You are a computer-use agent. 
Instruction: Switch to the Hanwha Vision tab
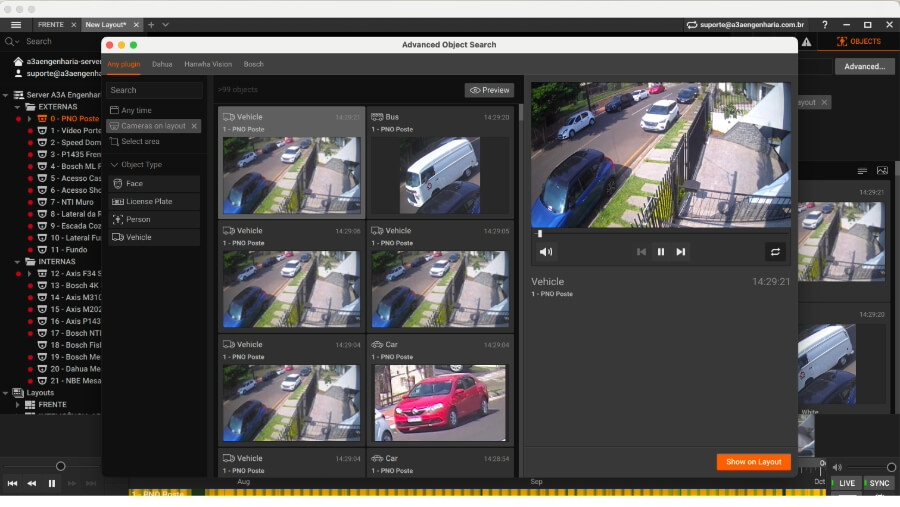(x=208, y=64)
